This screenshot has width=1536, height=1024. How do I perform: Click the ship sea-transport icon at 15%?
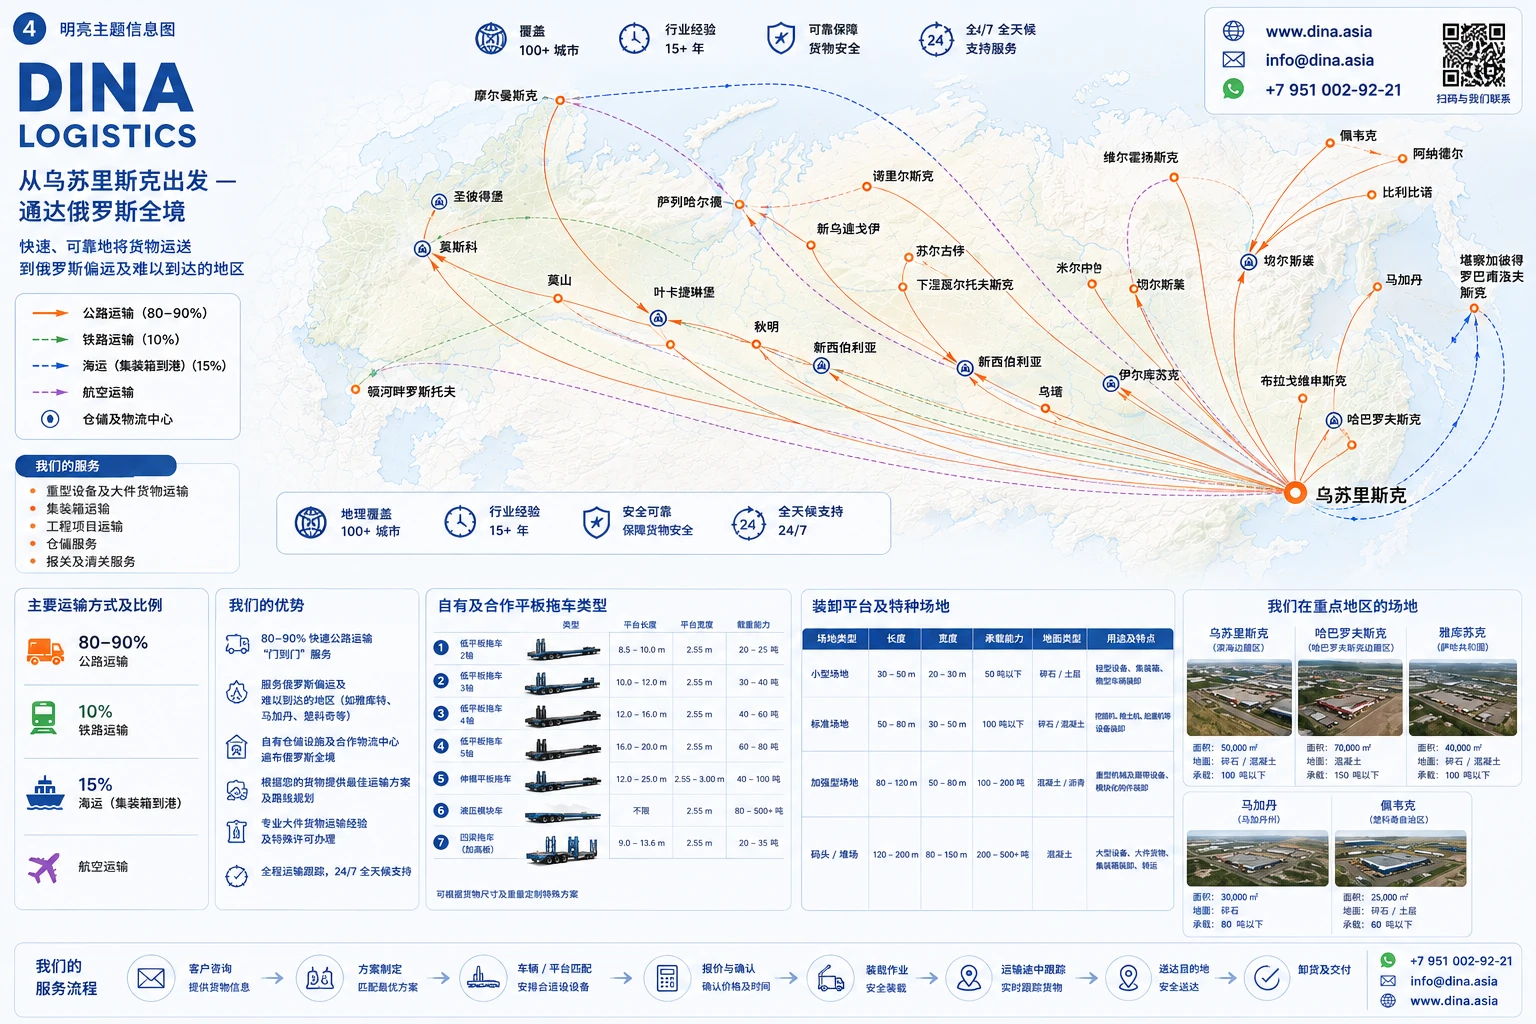coord(45,792)
